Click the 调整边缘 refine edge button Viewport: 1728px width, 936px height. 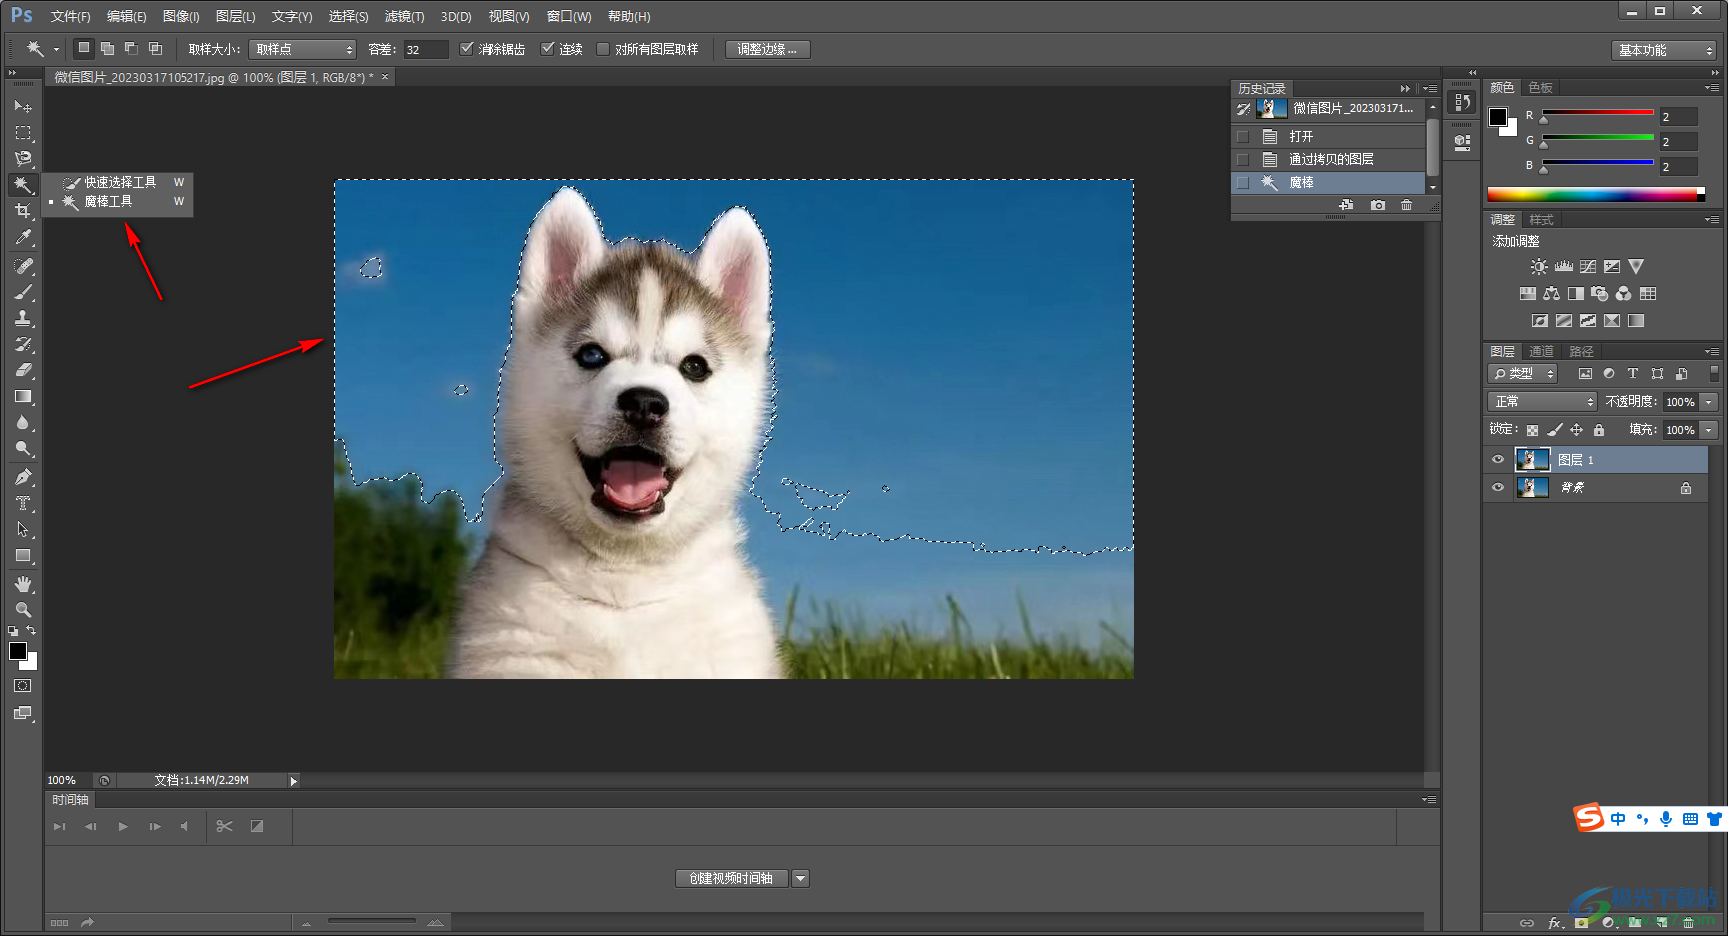click(767, 49)
